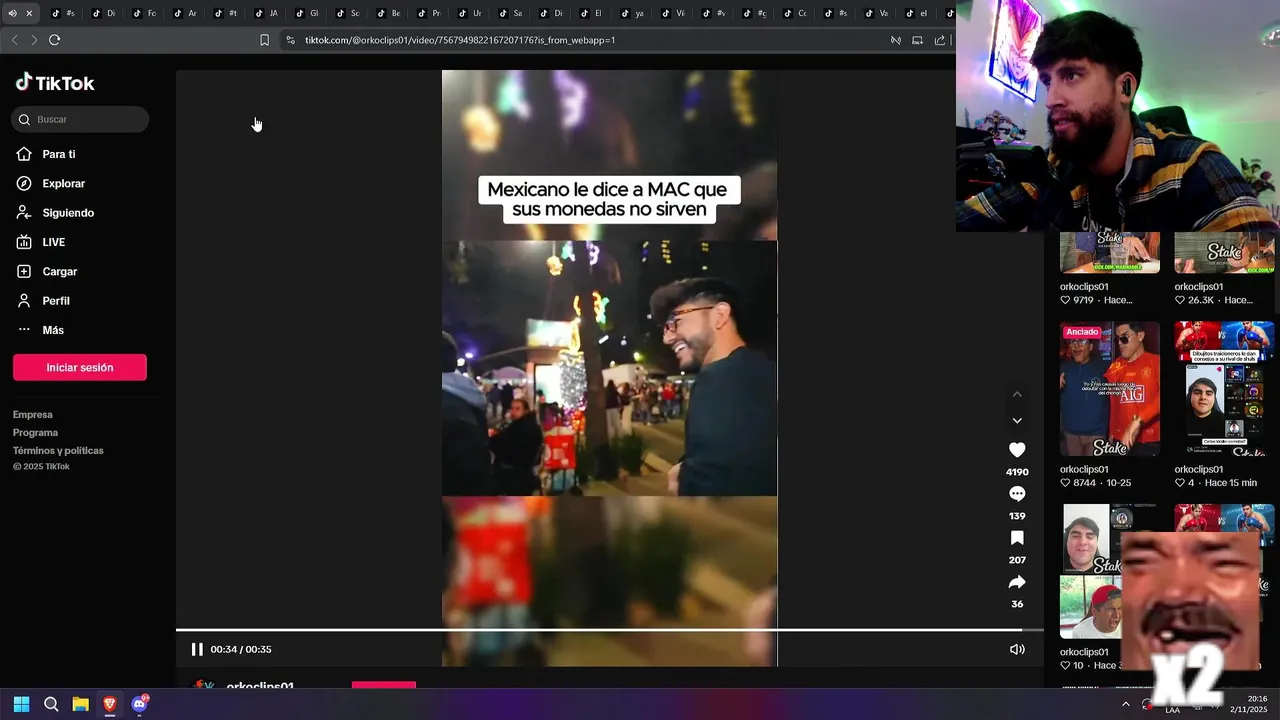The image size is (1280, 720).
Task: Open comments showing 139
Action: (x=1017, y=494)
